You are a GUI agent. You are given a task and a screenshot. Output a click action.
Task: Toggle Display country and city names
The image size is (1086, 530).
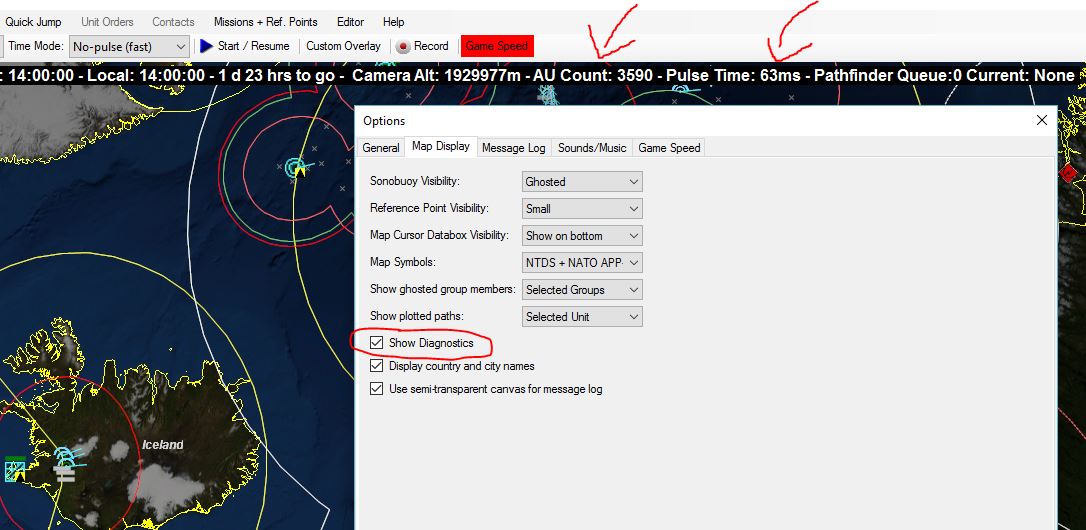[x=377, y=366]
